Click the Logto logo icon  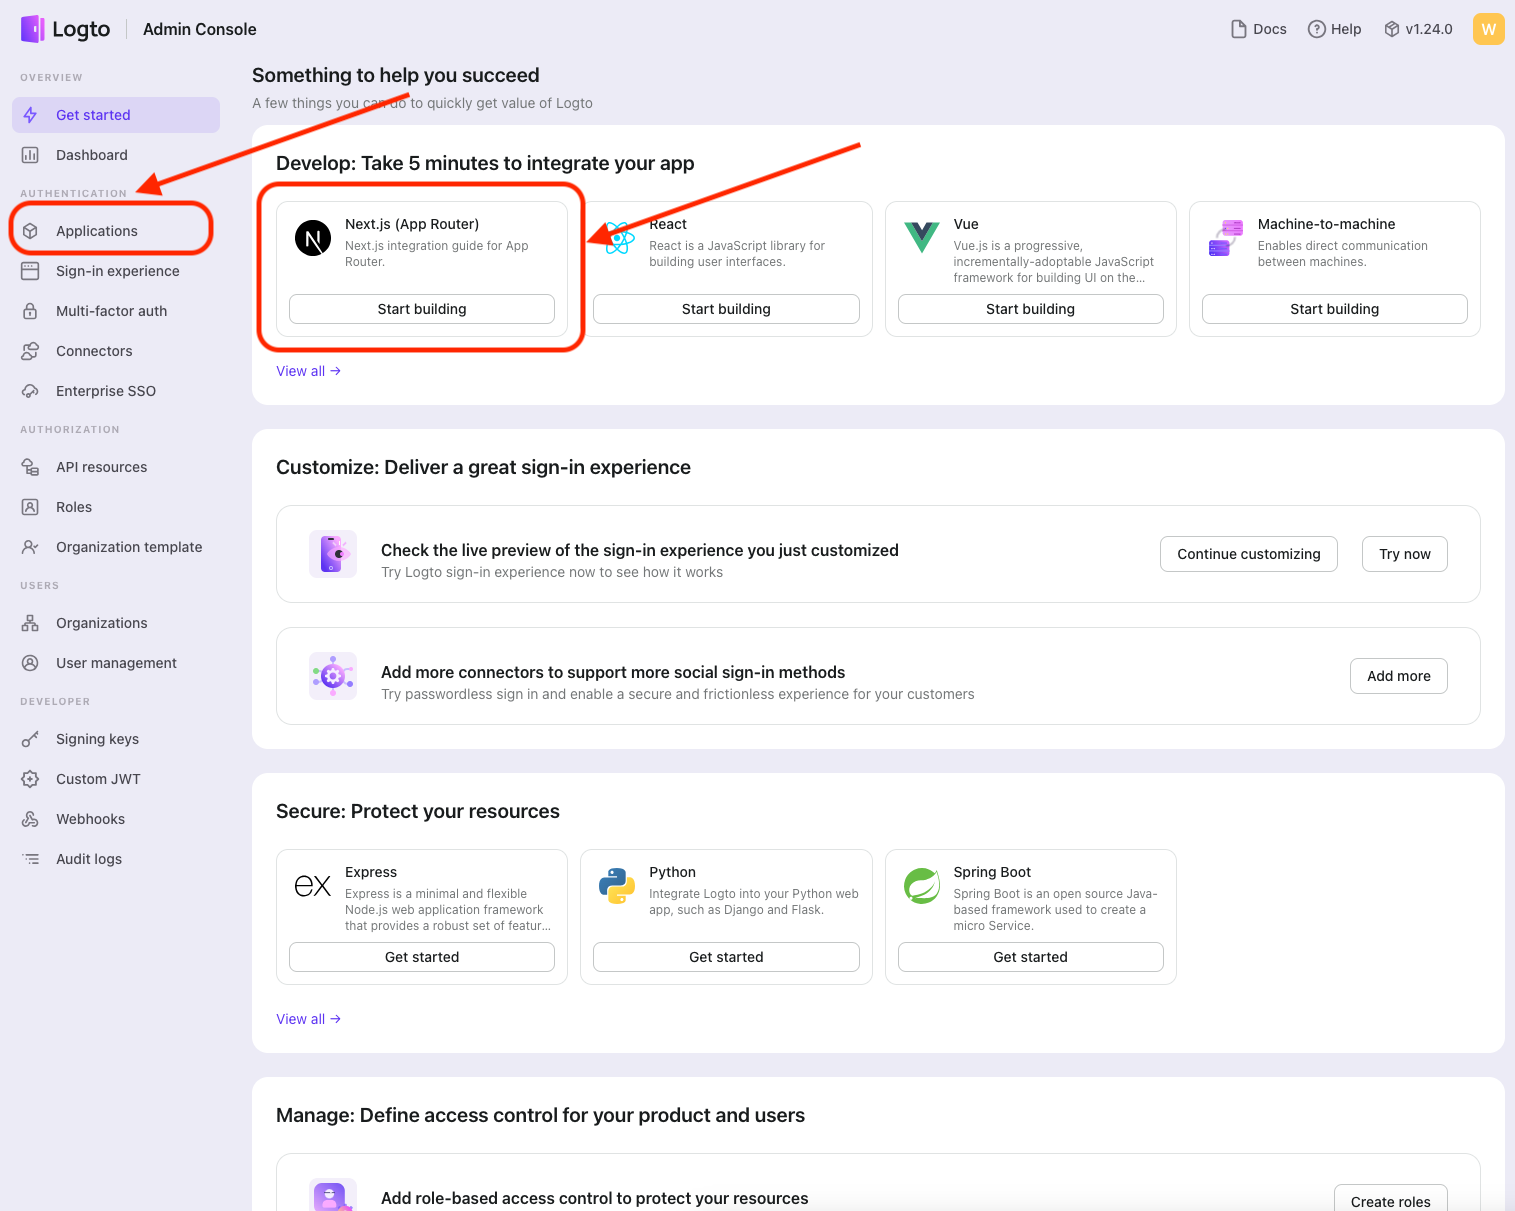pyautogui.click(x=33, y=29)
